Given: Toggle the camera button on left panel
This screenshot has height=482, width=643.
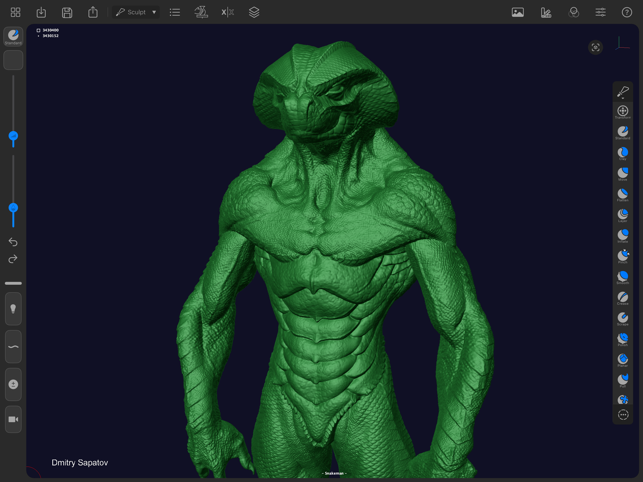Looking at the screenshot, I should tap(13, 419).
